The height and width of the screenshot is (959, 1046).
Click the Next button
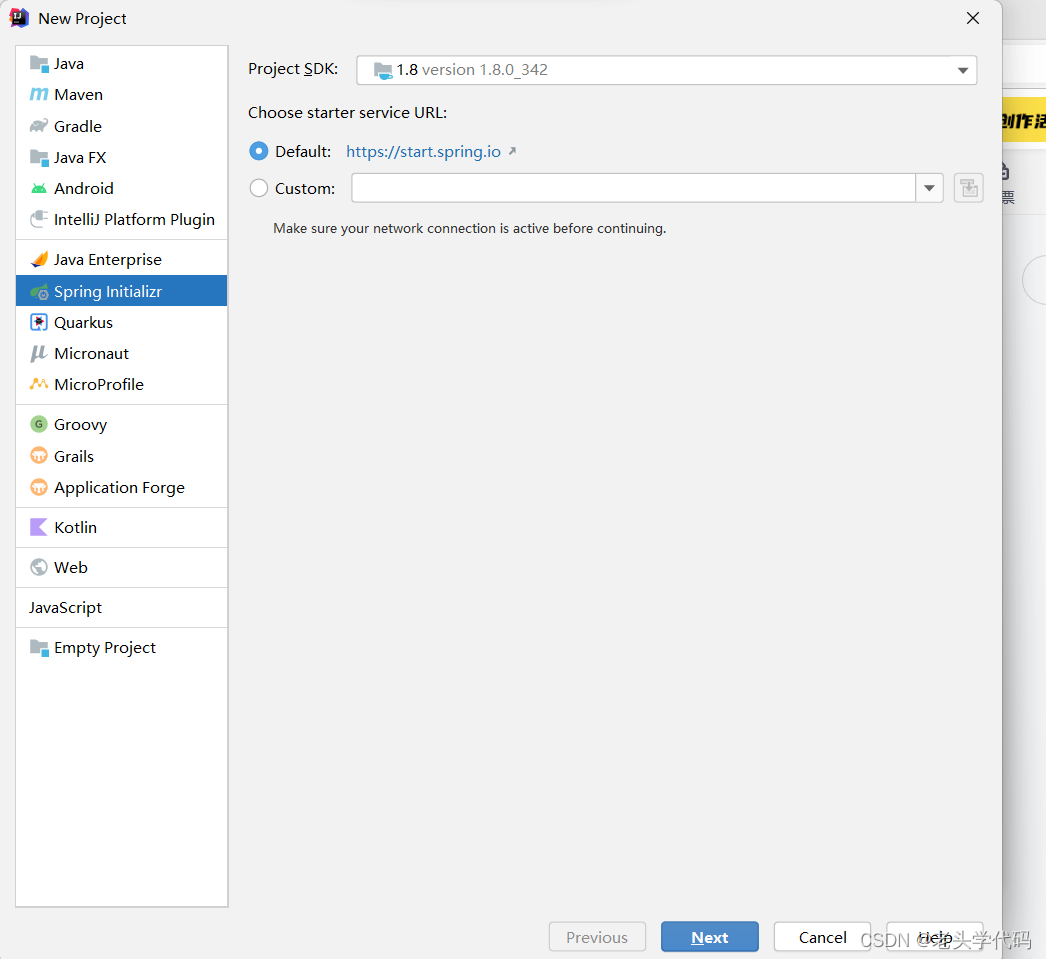pos(710,937)
